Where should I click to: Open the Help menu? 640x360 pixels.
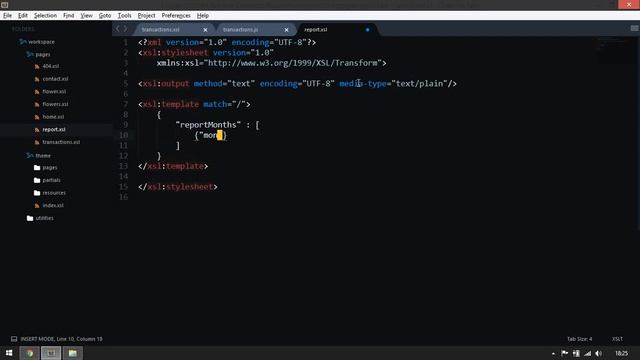pos(203,16)
